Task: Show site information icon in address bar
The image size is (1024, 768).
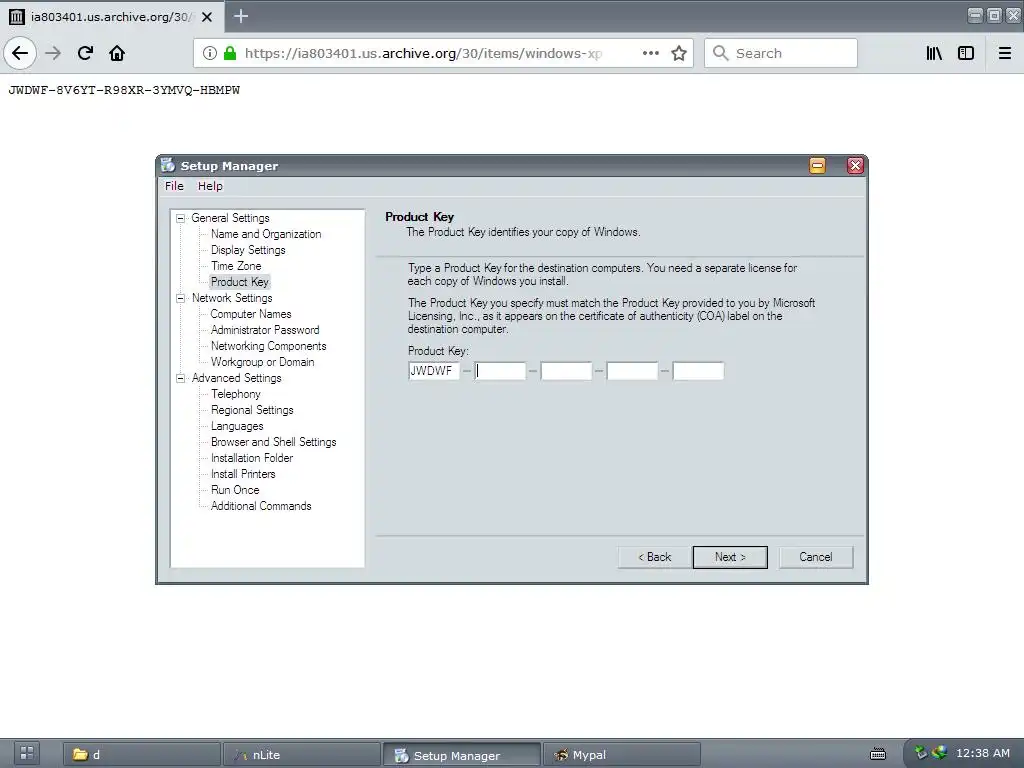Action: (x=210, y=53)
